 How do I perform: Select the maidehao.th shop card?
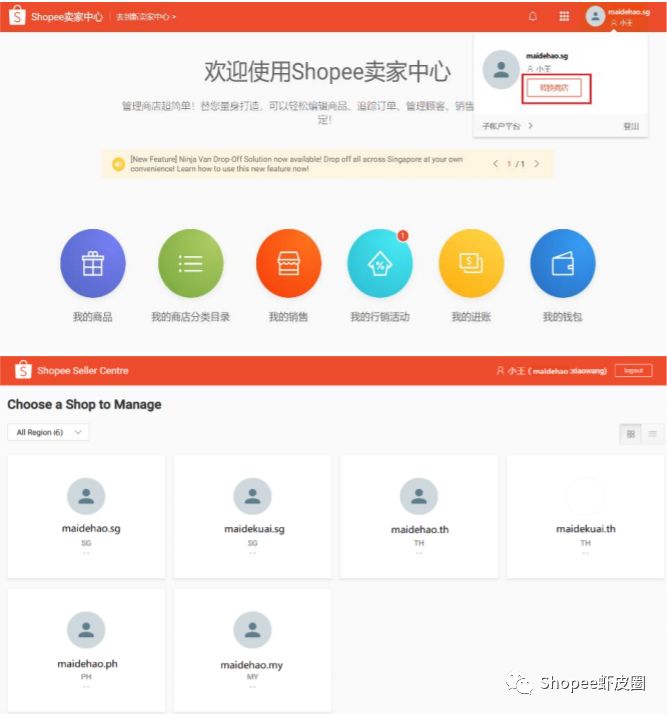point(419,517)
